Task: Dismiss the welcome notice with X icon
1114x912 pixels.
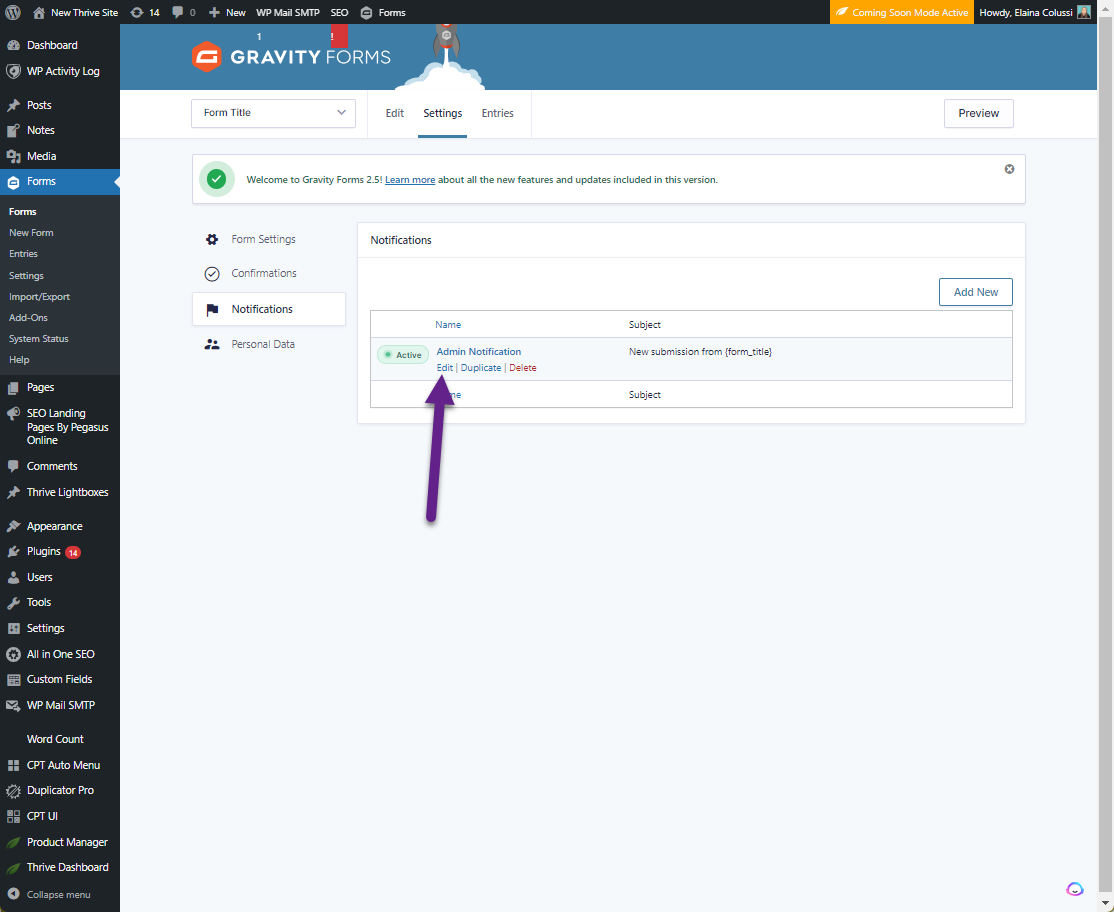Action: coord(1009,169)
